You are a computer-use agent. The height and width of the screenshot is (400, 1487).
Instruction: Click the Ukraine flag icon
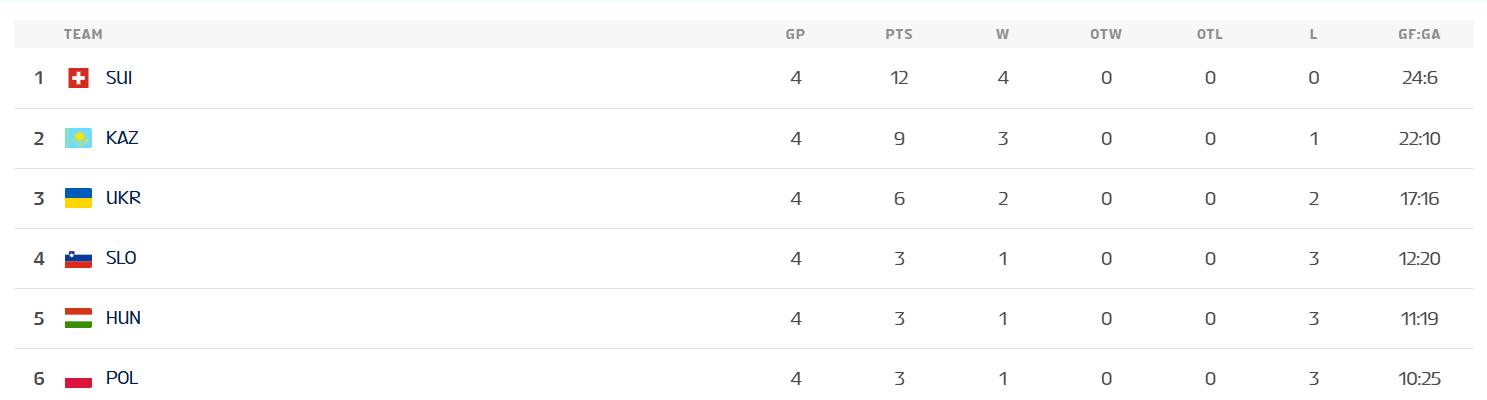coord(79,198)
